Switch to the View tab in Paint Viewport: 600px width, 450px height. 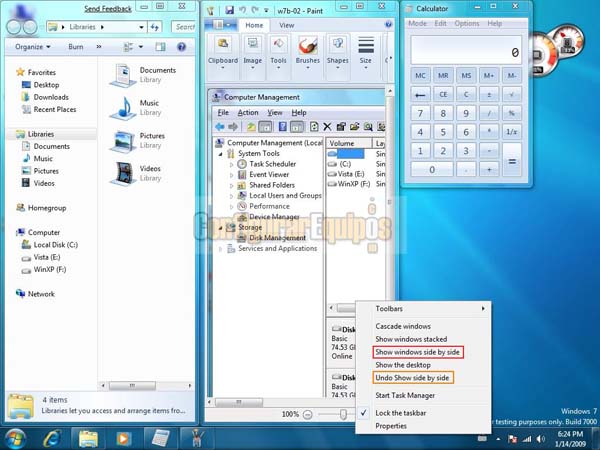pos(286,25)
